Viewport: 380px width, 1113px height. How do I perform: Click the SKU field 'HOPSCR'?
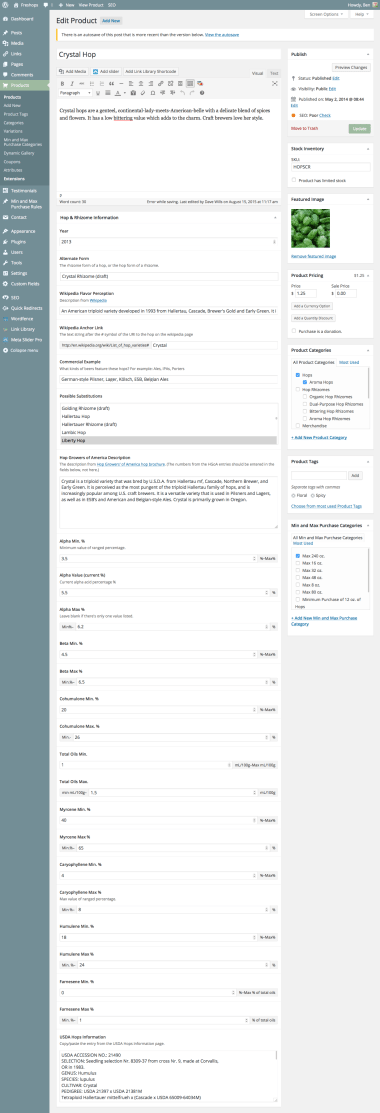[x=331, y=167]
